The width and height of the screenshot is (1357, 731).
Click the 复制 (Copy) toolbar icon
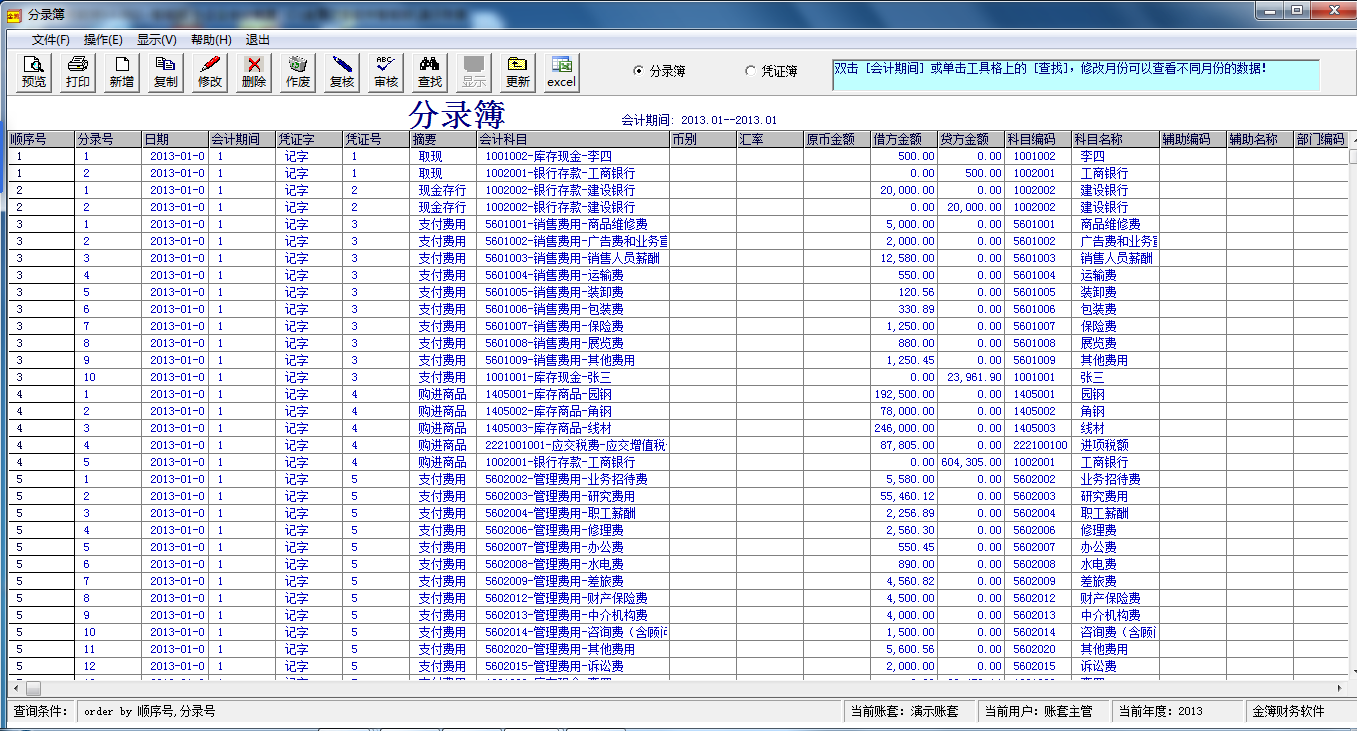tap(164, 70)
